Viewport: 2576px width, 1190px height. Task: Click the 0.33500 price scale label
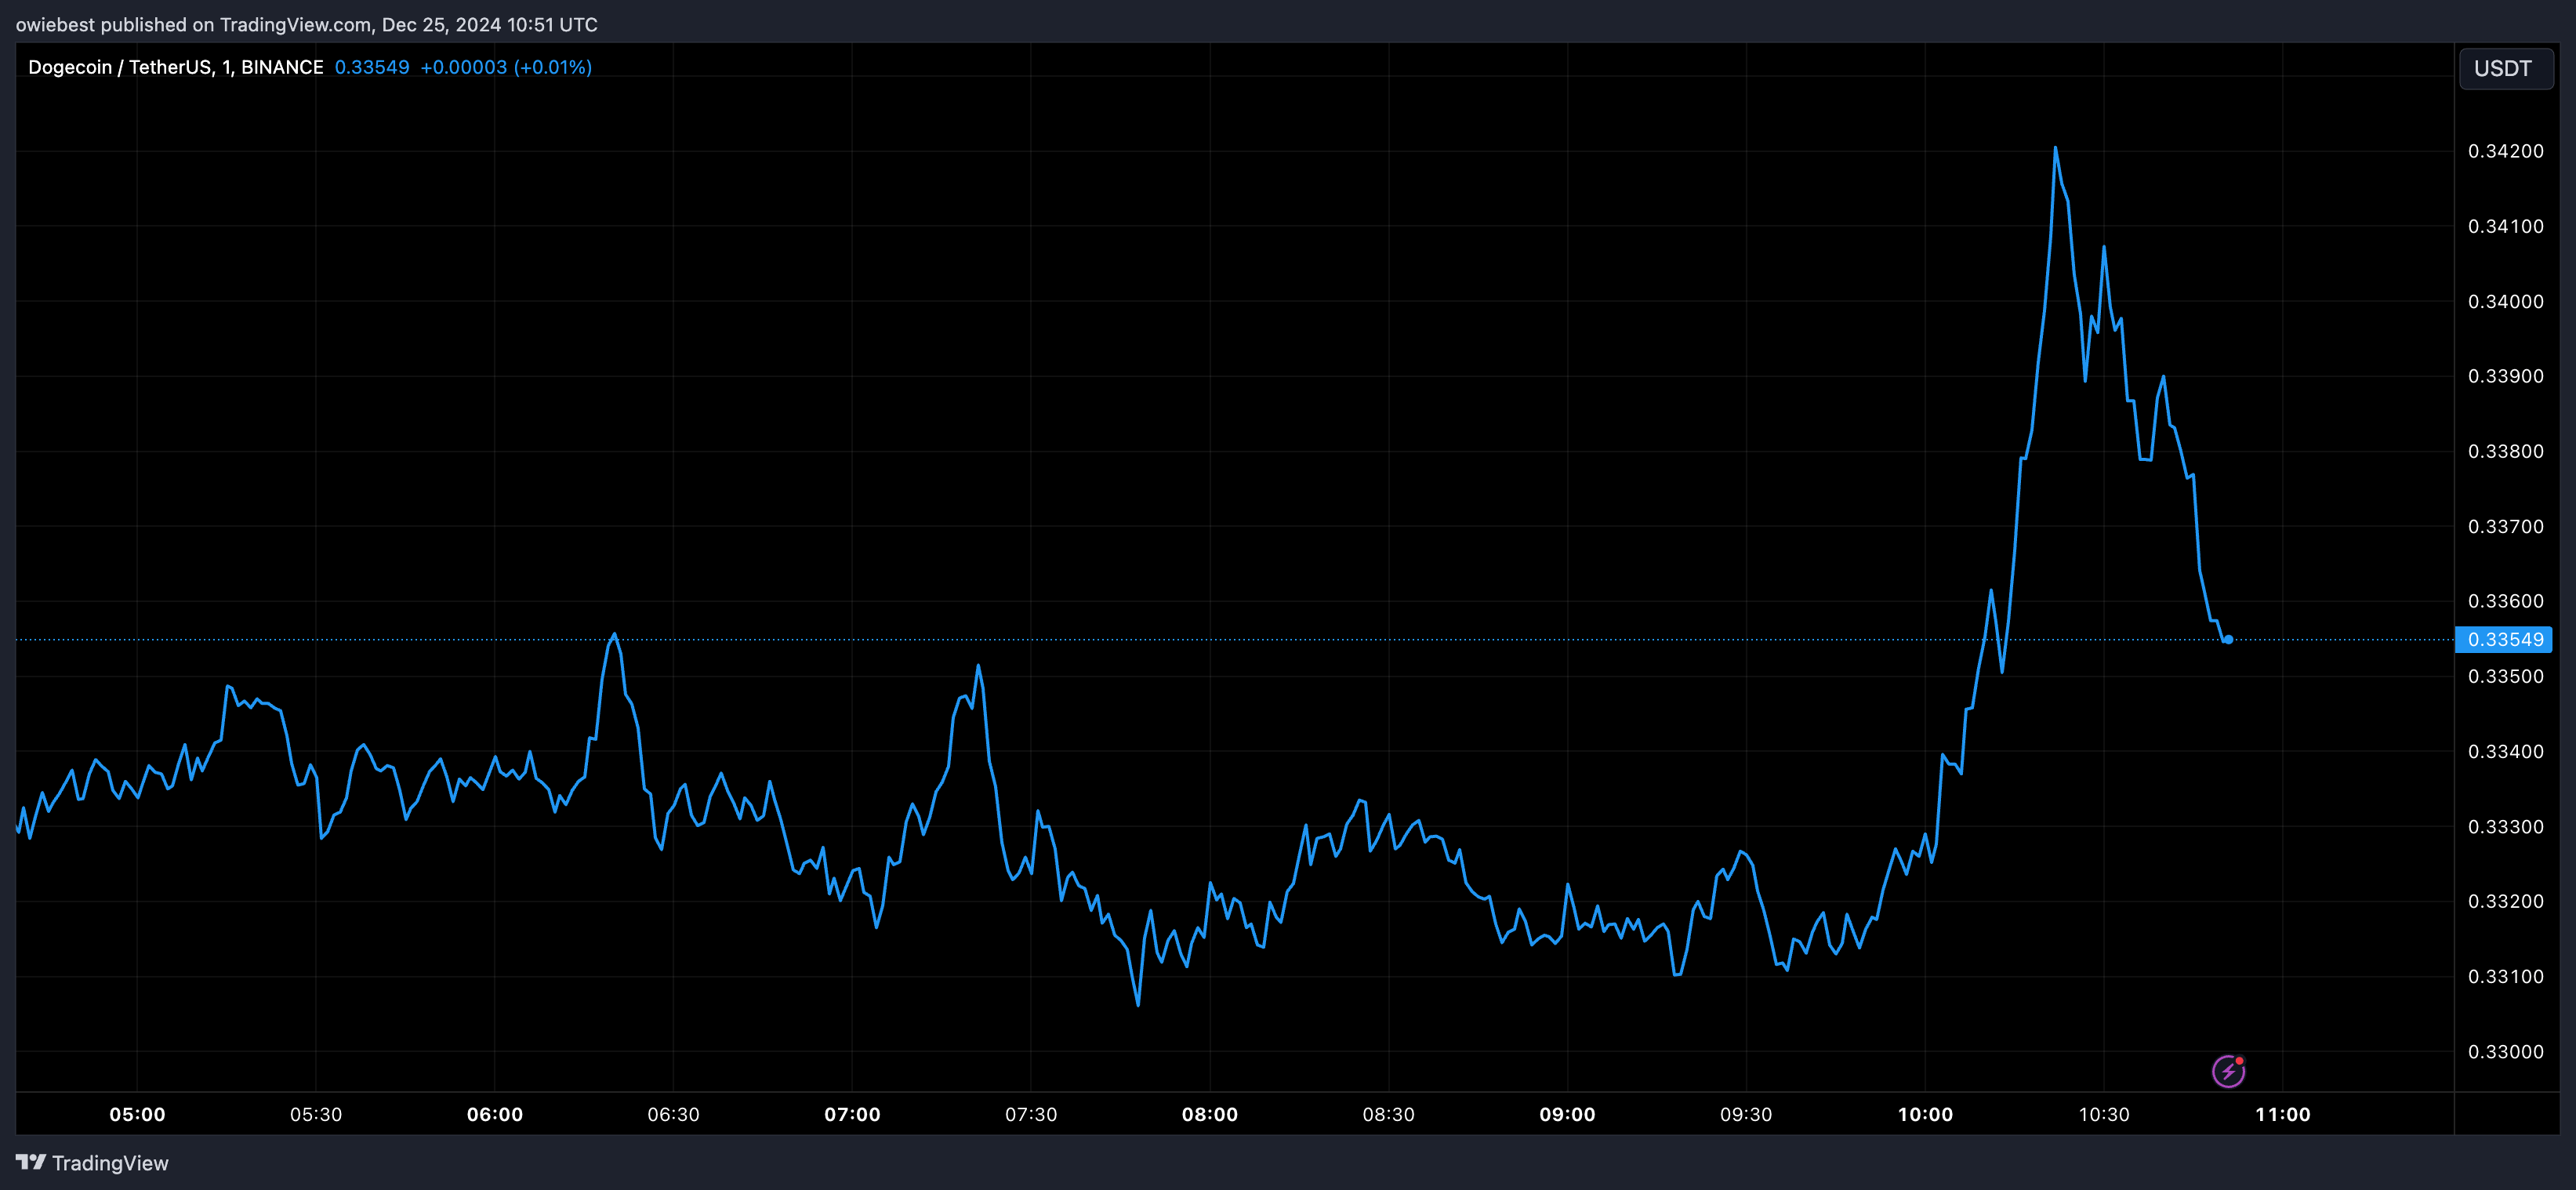click(x=2505, y=676)
